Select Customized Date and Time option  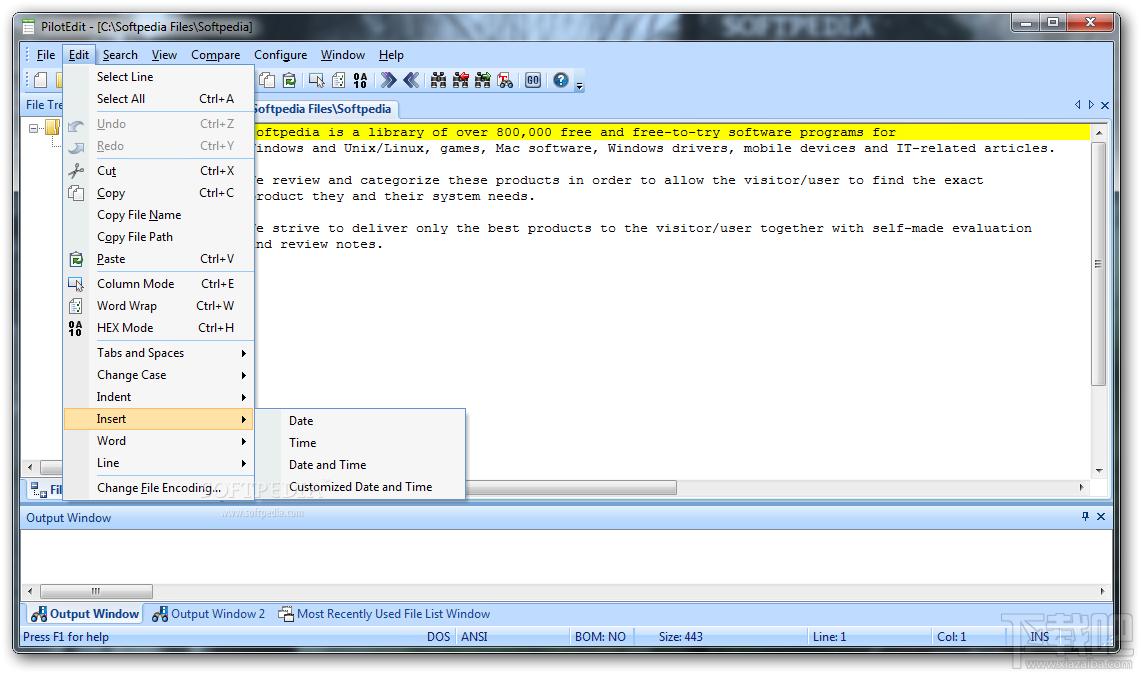click(360, 487)
